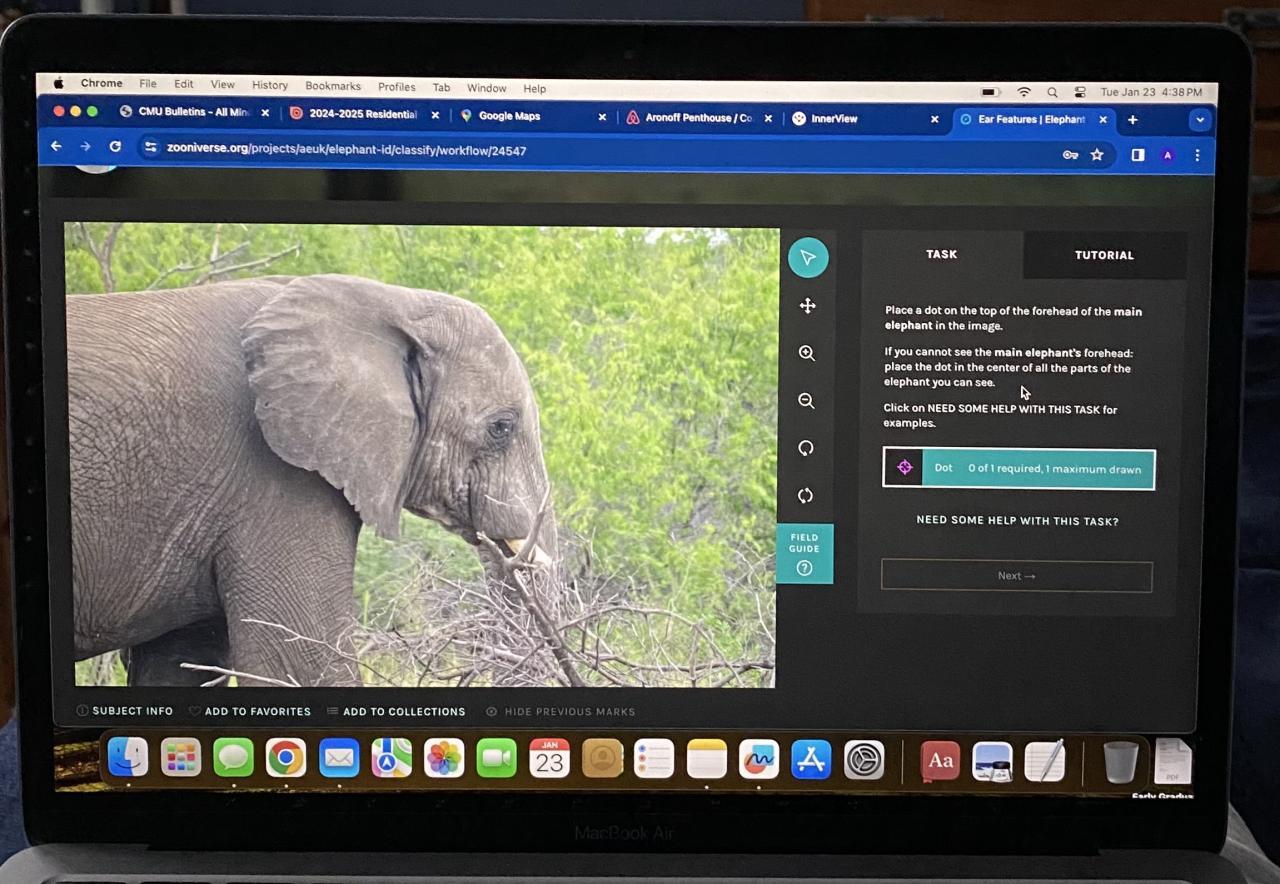1280x884 pixels.
Task: Toggle Chrome side panel
Action: [1138, 155]
